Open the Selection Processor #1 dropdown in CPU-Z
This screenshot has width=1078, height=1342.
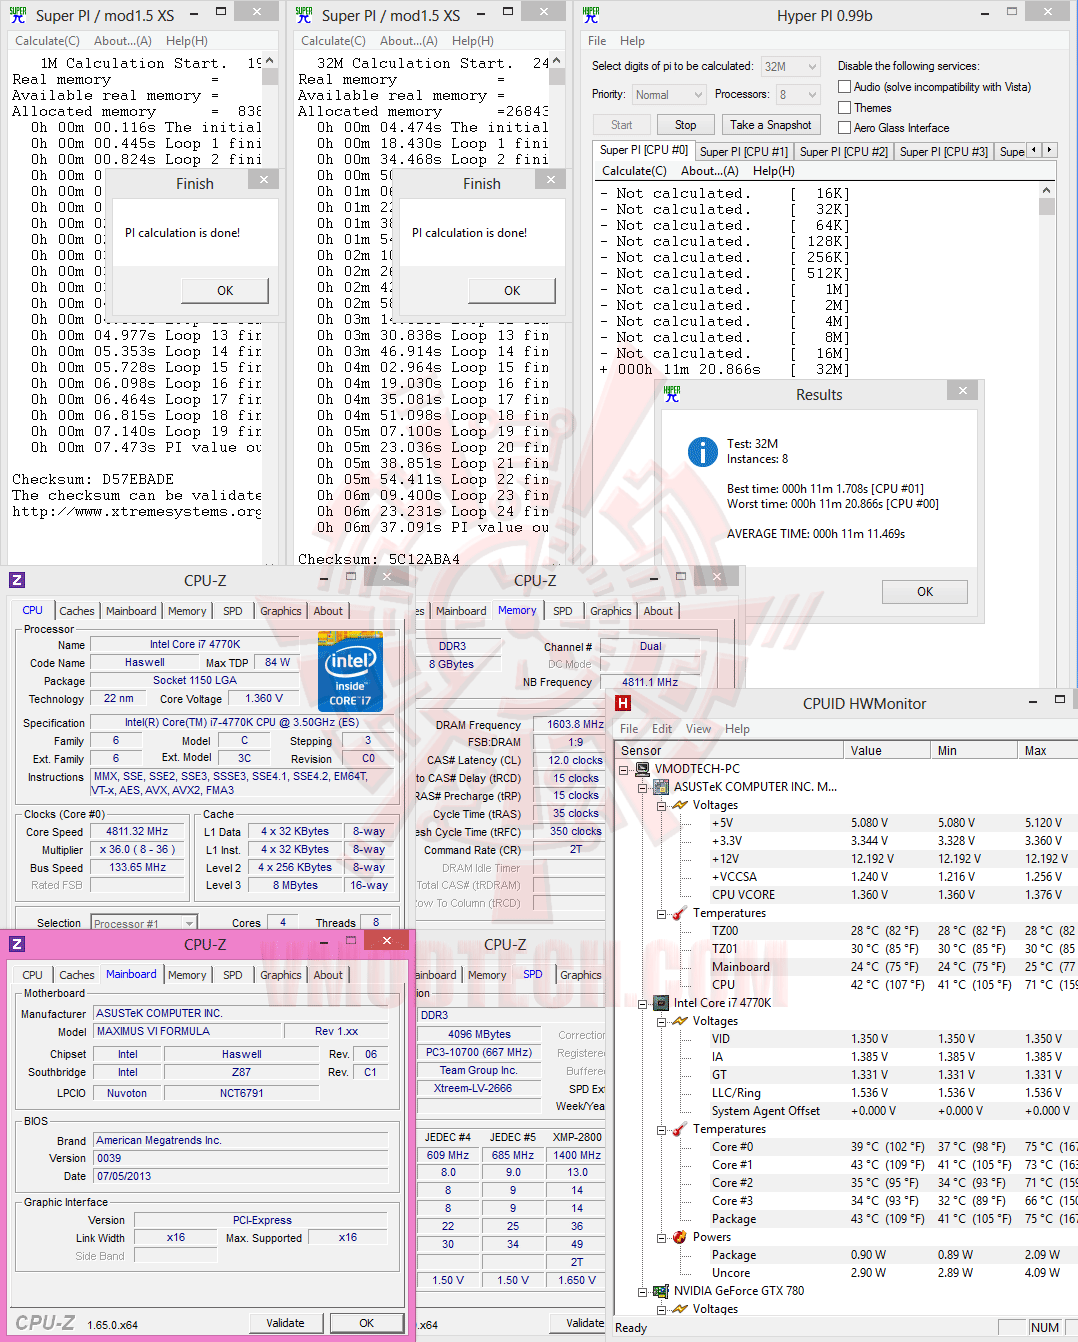[x=144, y=923]
